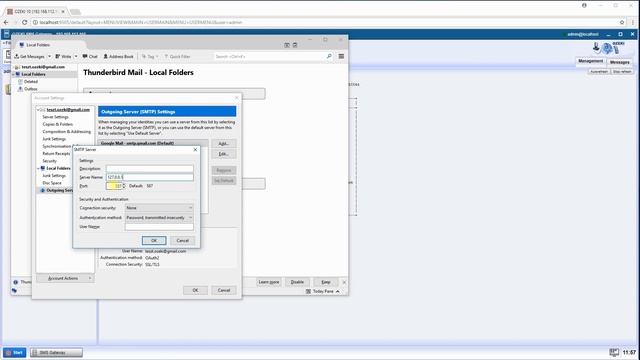Image resolution: width=640 pixels, height=360 pixels.
Task: Select Security in Account Settings tree
Action: click(x=49, y=161)
